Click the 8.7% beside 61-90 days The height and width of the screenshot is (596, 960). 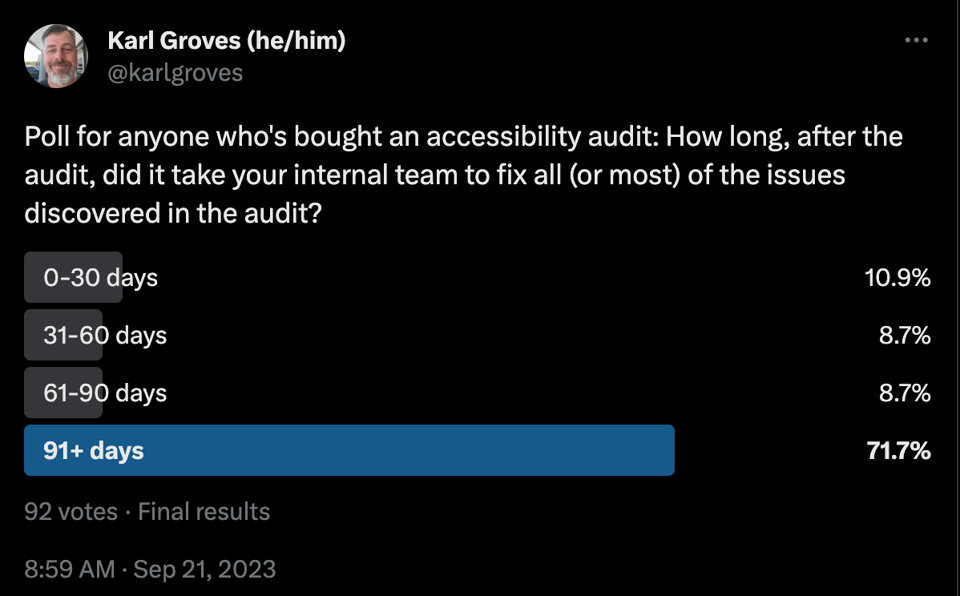[905, 393]
